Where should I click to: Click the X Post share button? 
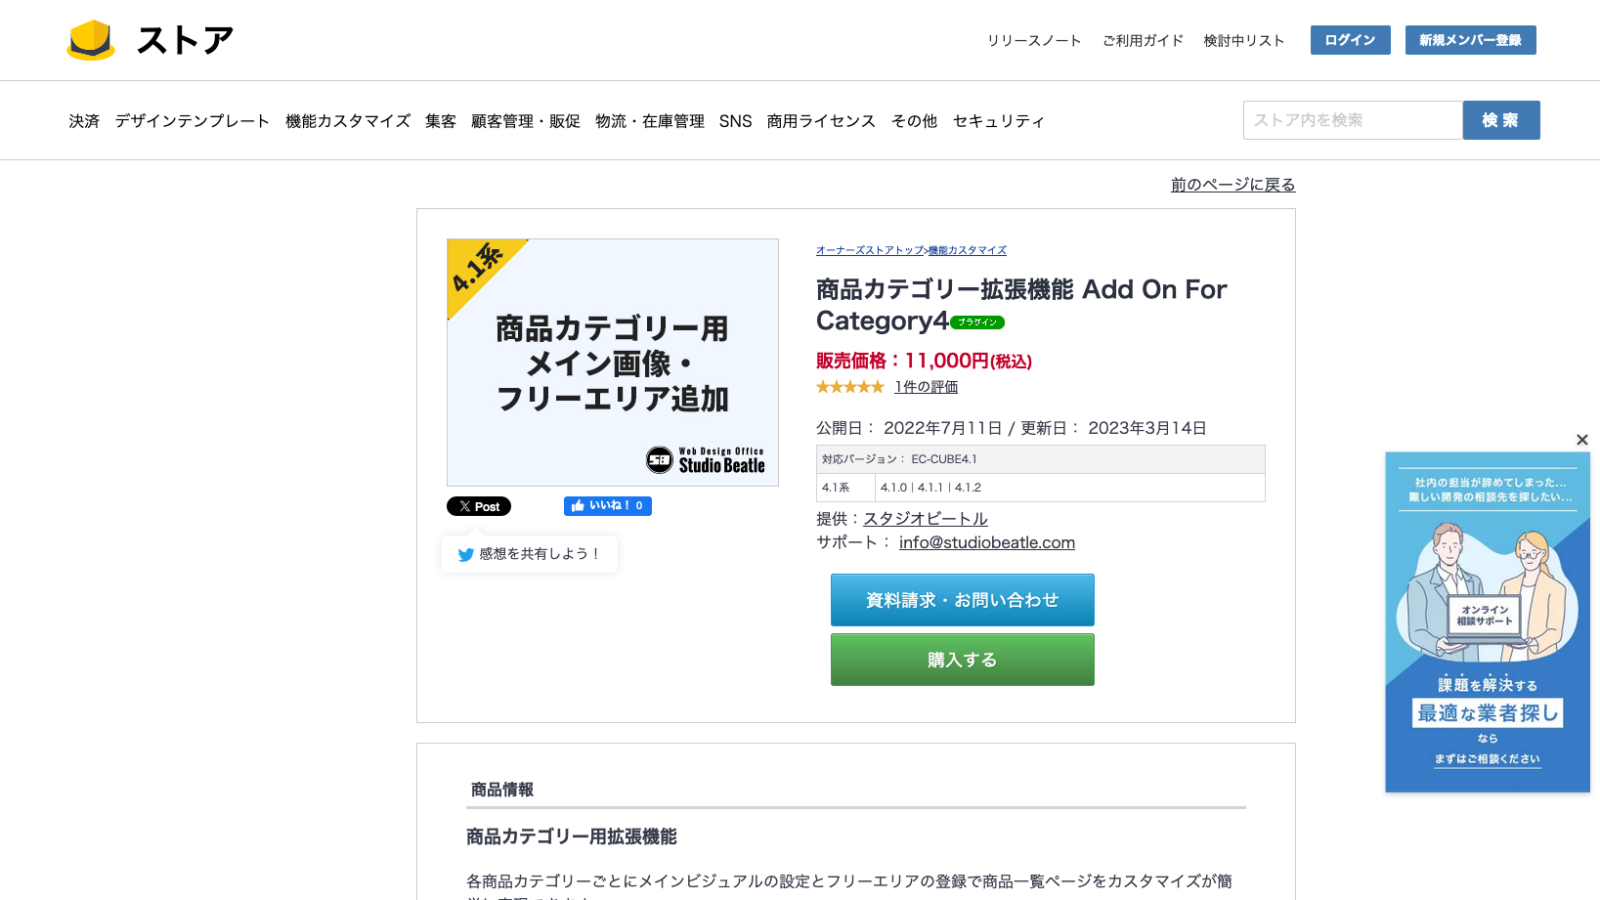479,506
